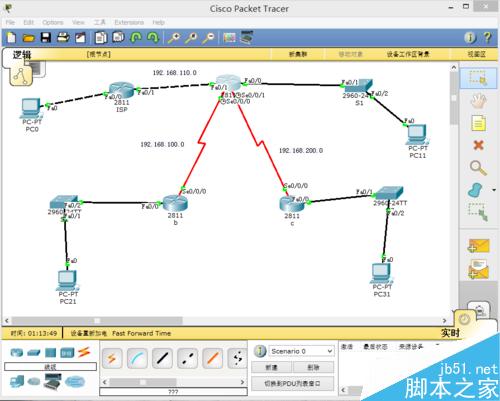
Task: Open the View menu
Action: point(78,22)
